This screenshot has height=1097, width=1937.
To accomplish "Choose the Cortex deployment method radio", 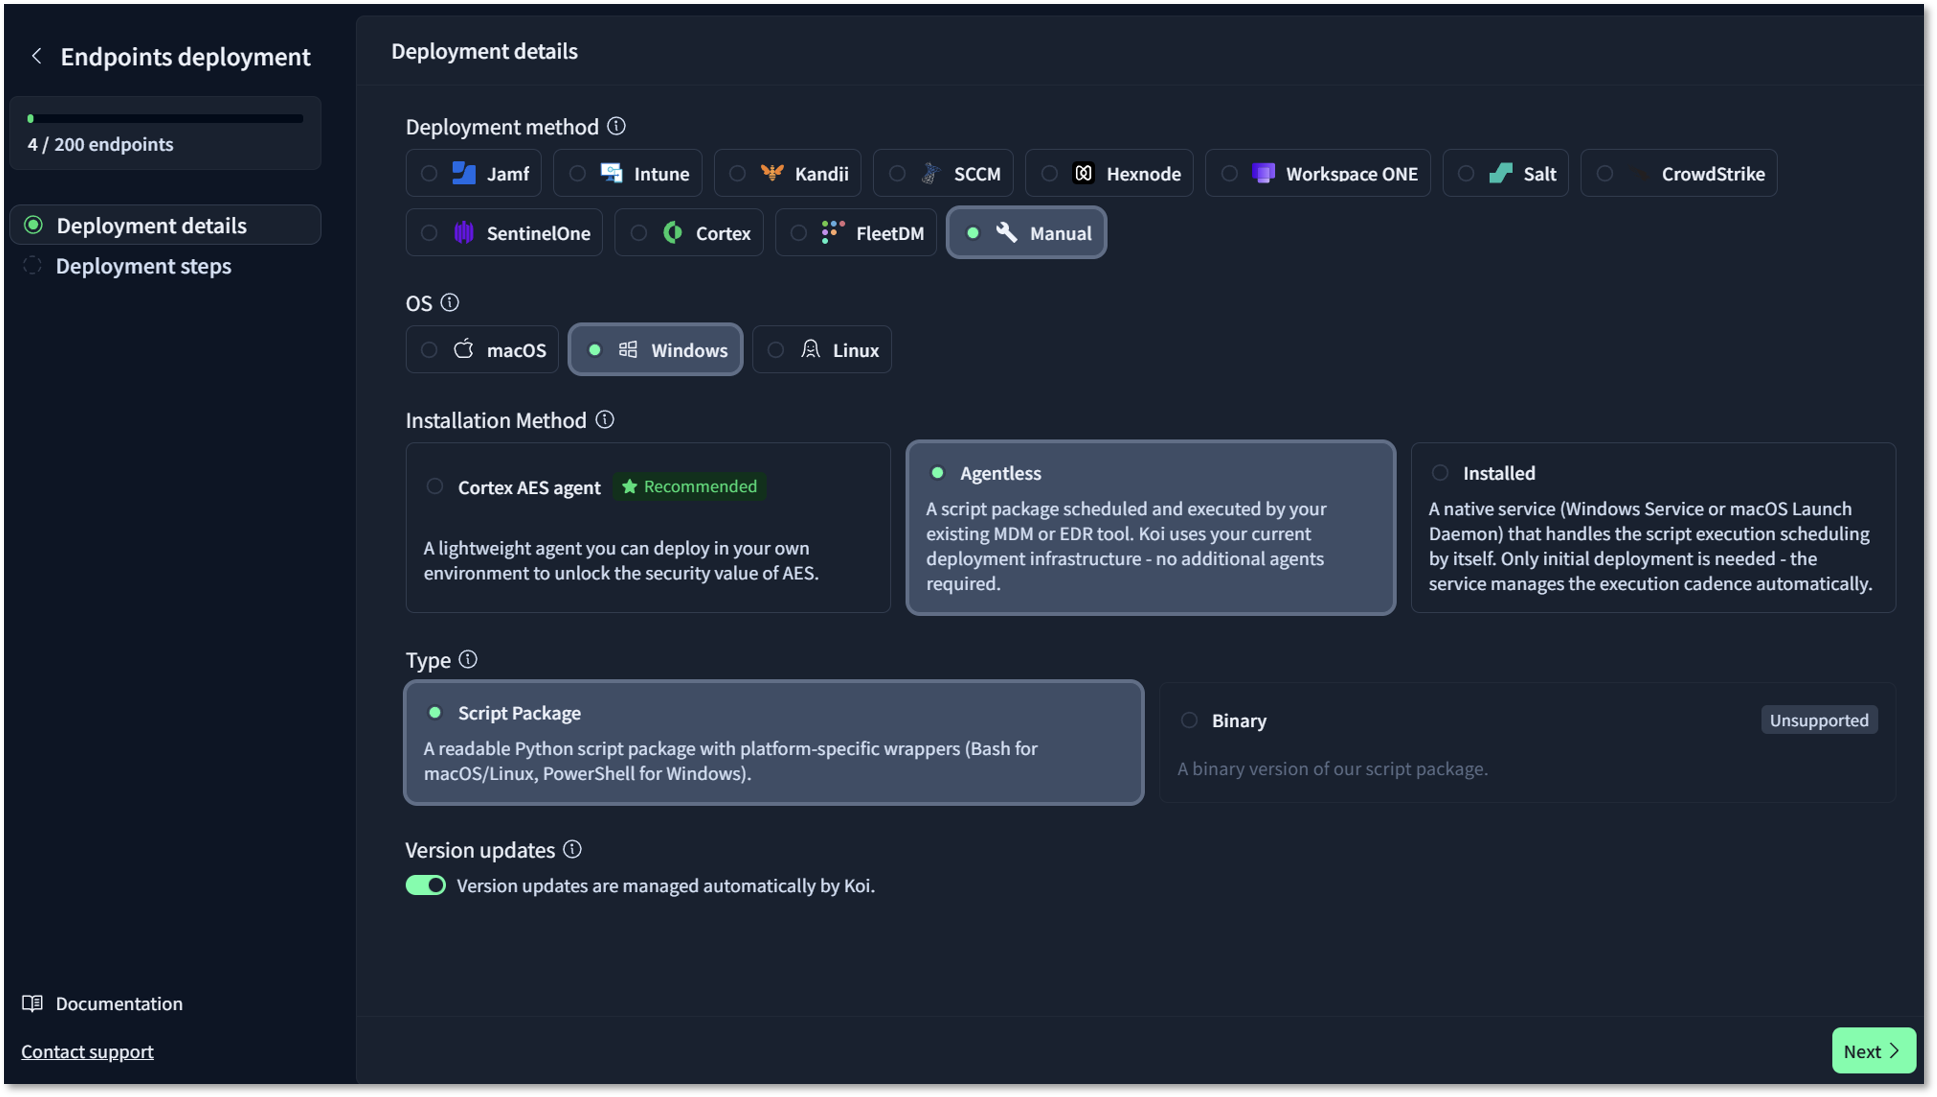I will 639,233.
